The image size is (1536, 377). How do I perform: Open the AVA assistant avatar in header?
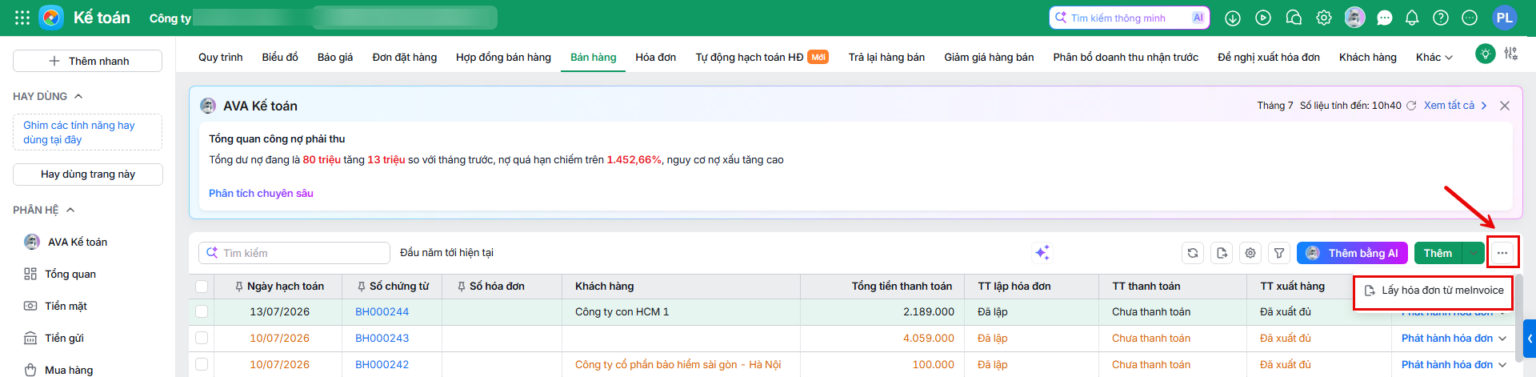click(1355, 17)
